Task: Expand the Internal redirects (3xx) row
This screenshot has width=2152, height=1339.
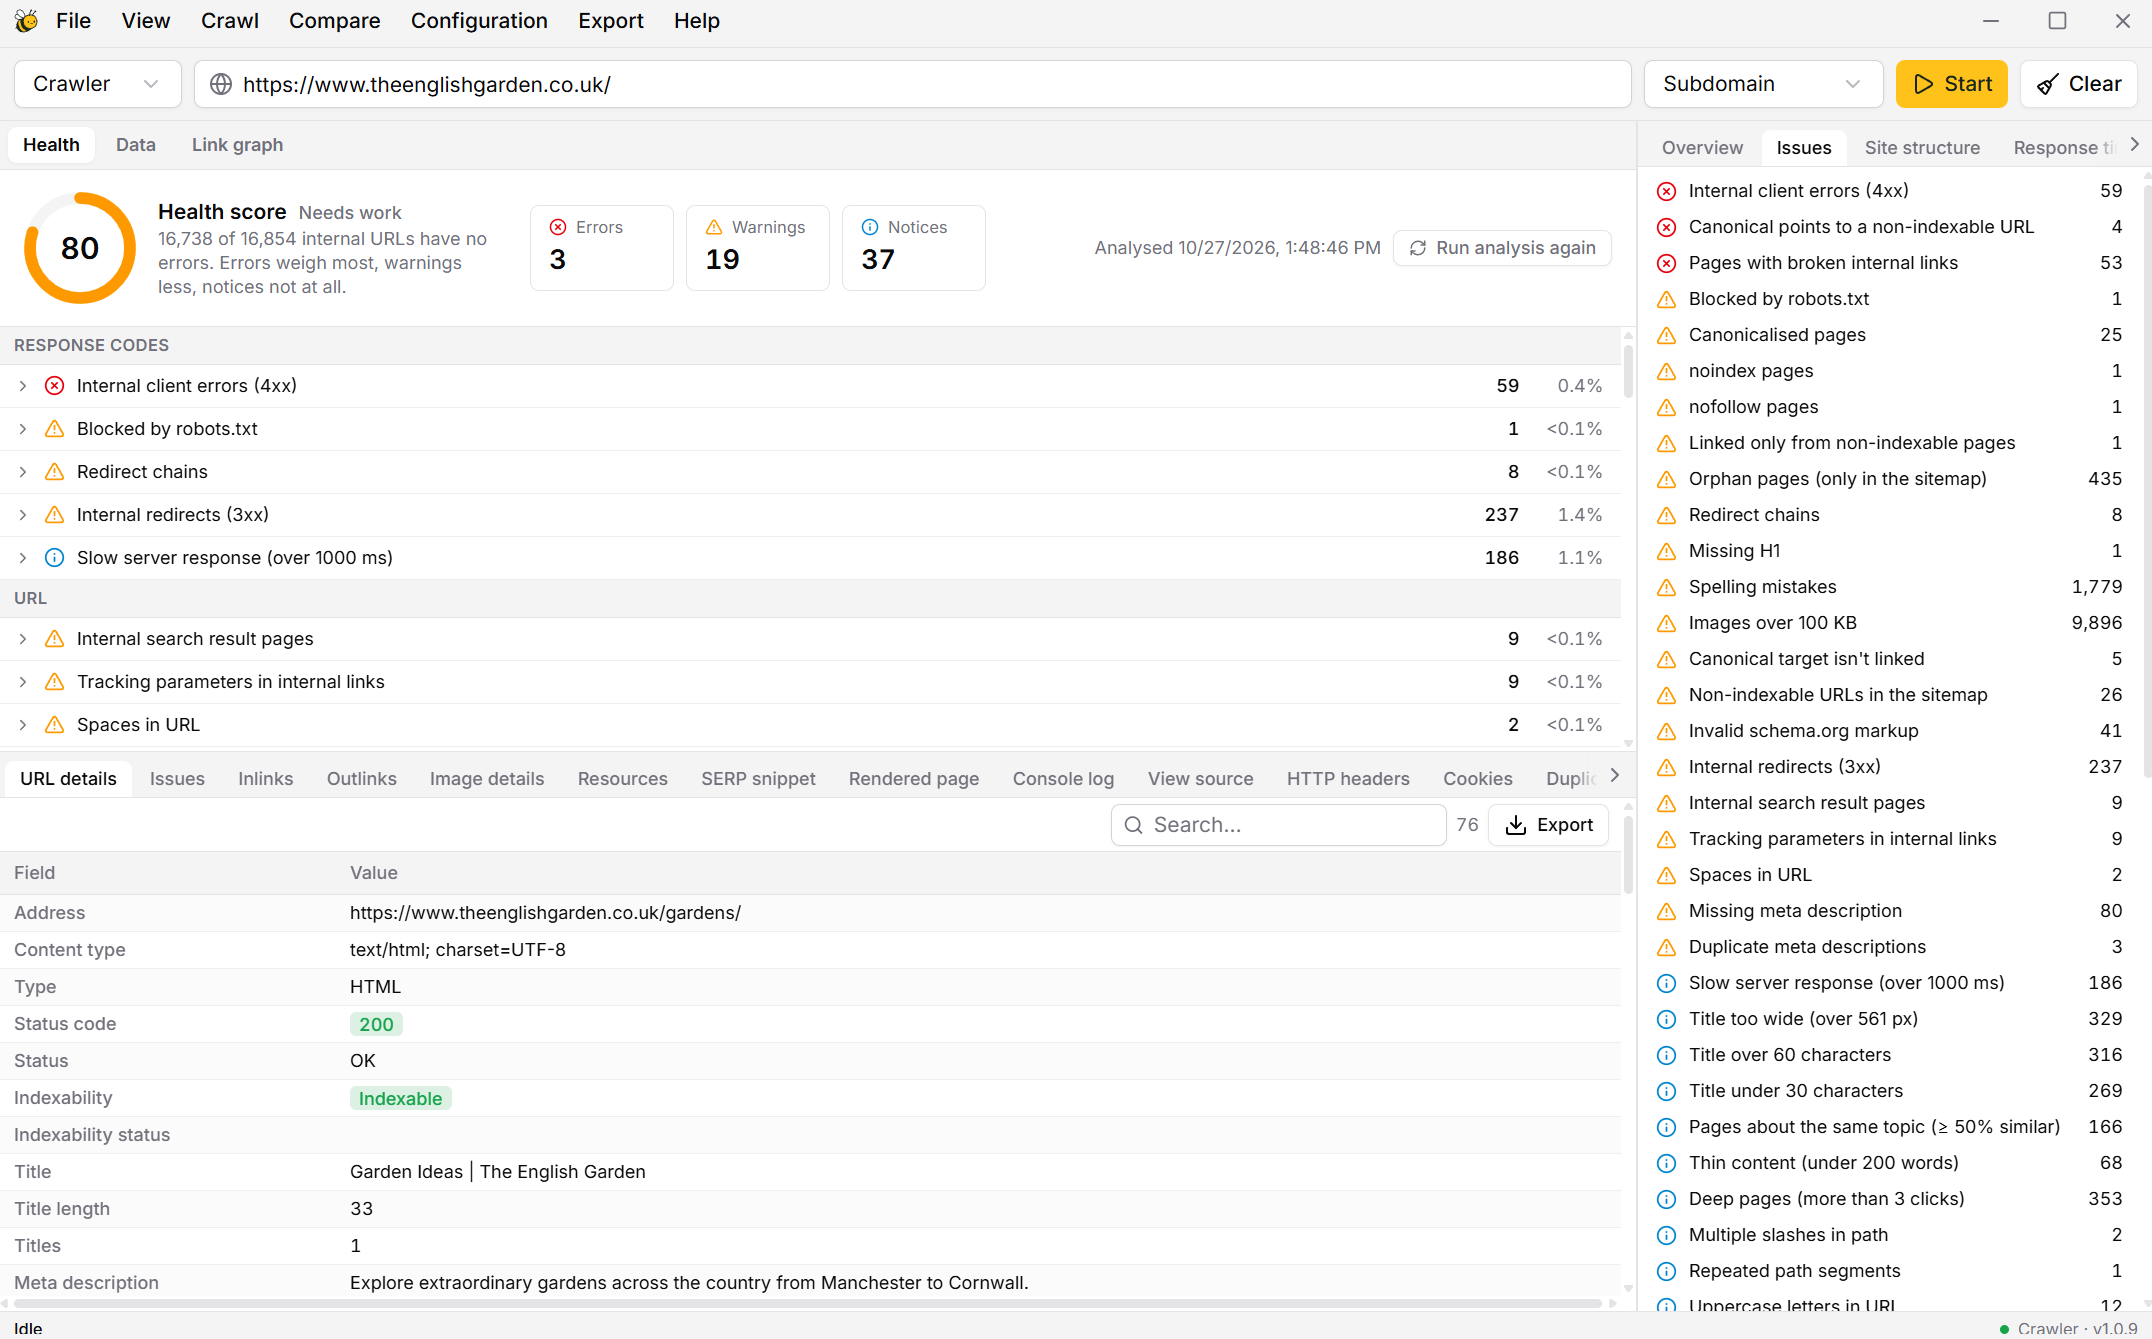Action: click(23, 515)
